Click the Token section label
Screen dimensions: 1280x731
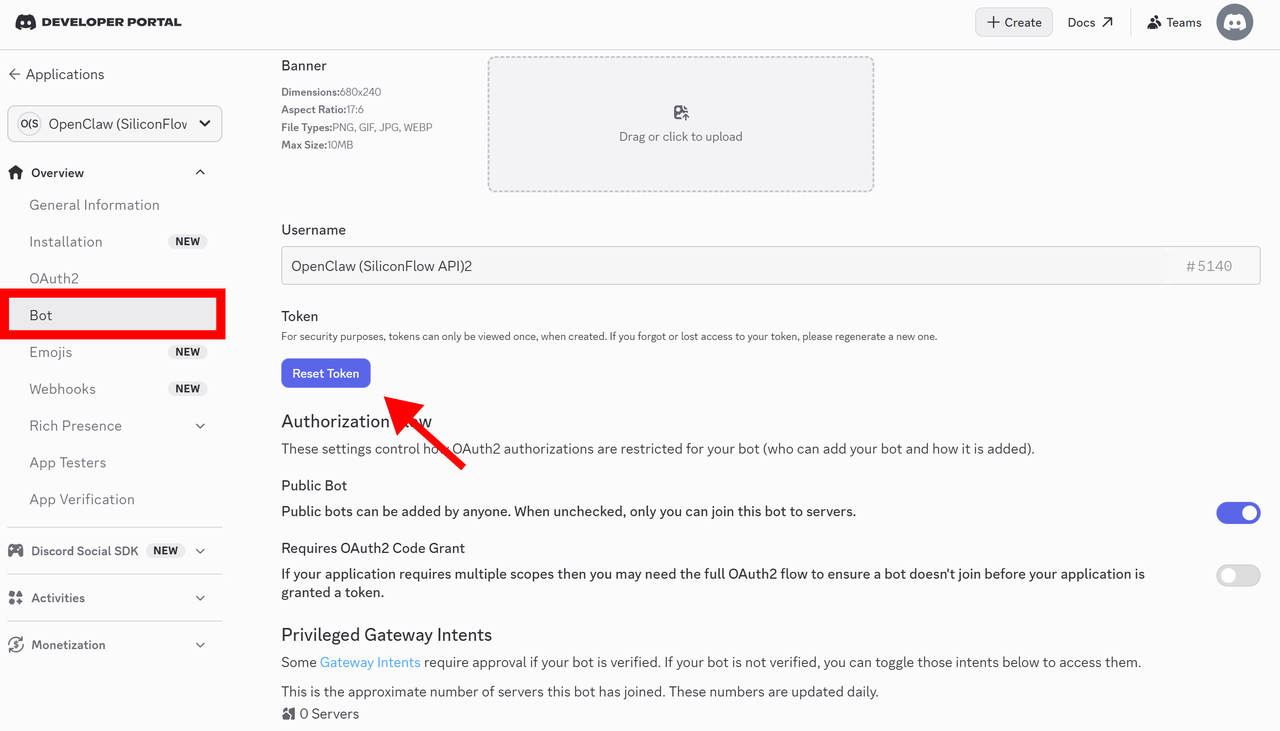[300, 316]
